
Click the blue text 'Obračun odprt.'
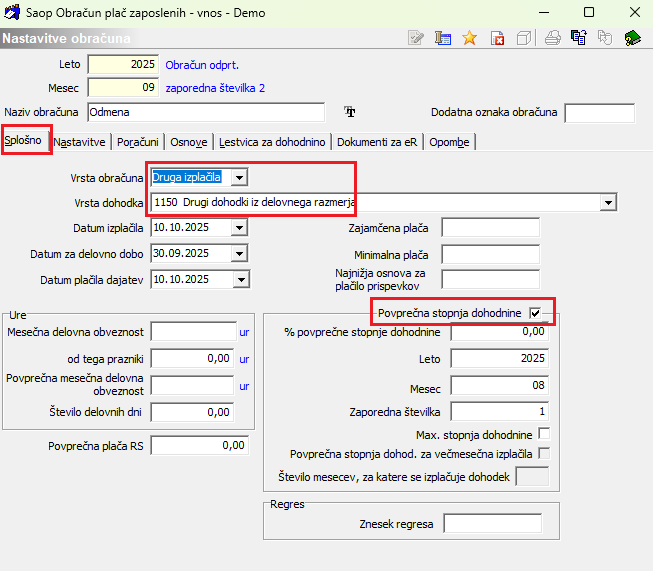[x=202, y=65]
